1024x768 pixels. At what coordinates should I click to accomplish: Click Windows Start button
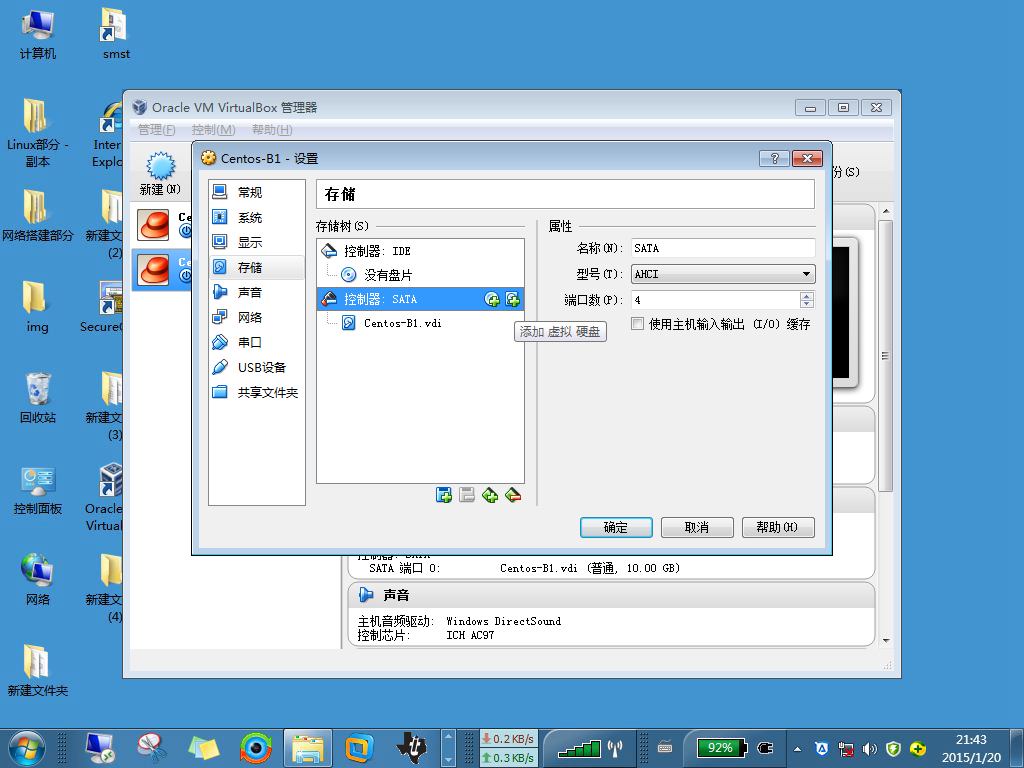point(27,748)
